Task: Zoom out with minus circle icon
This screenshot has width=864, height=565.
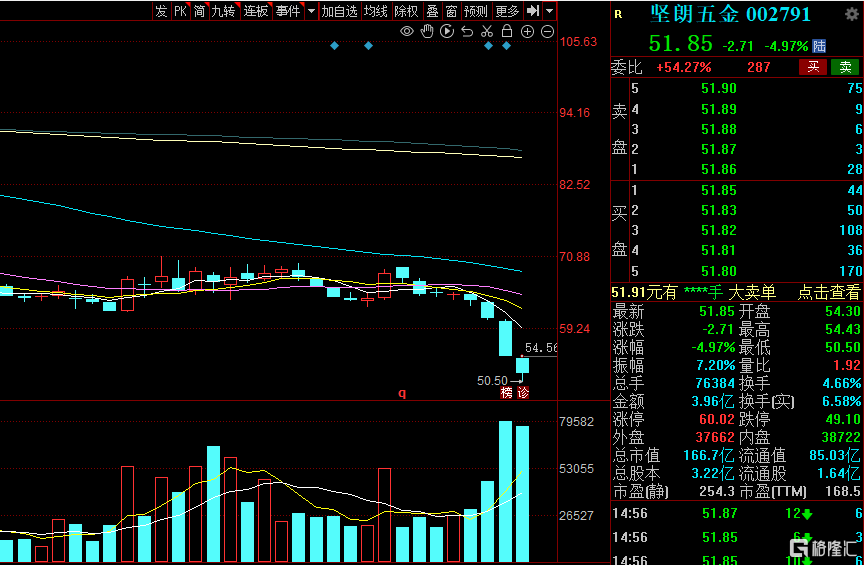Action: 547,31
